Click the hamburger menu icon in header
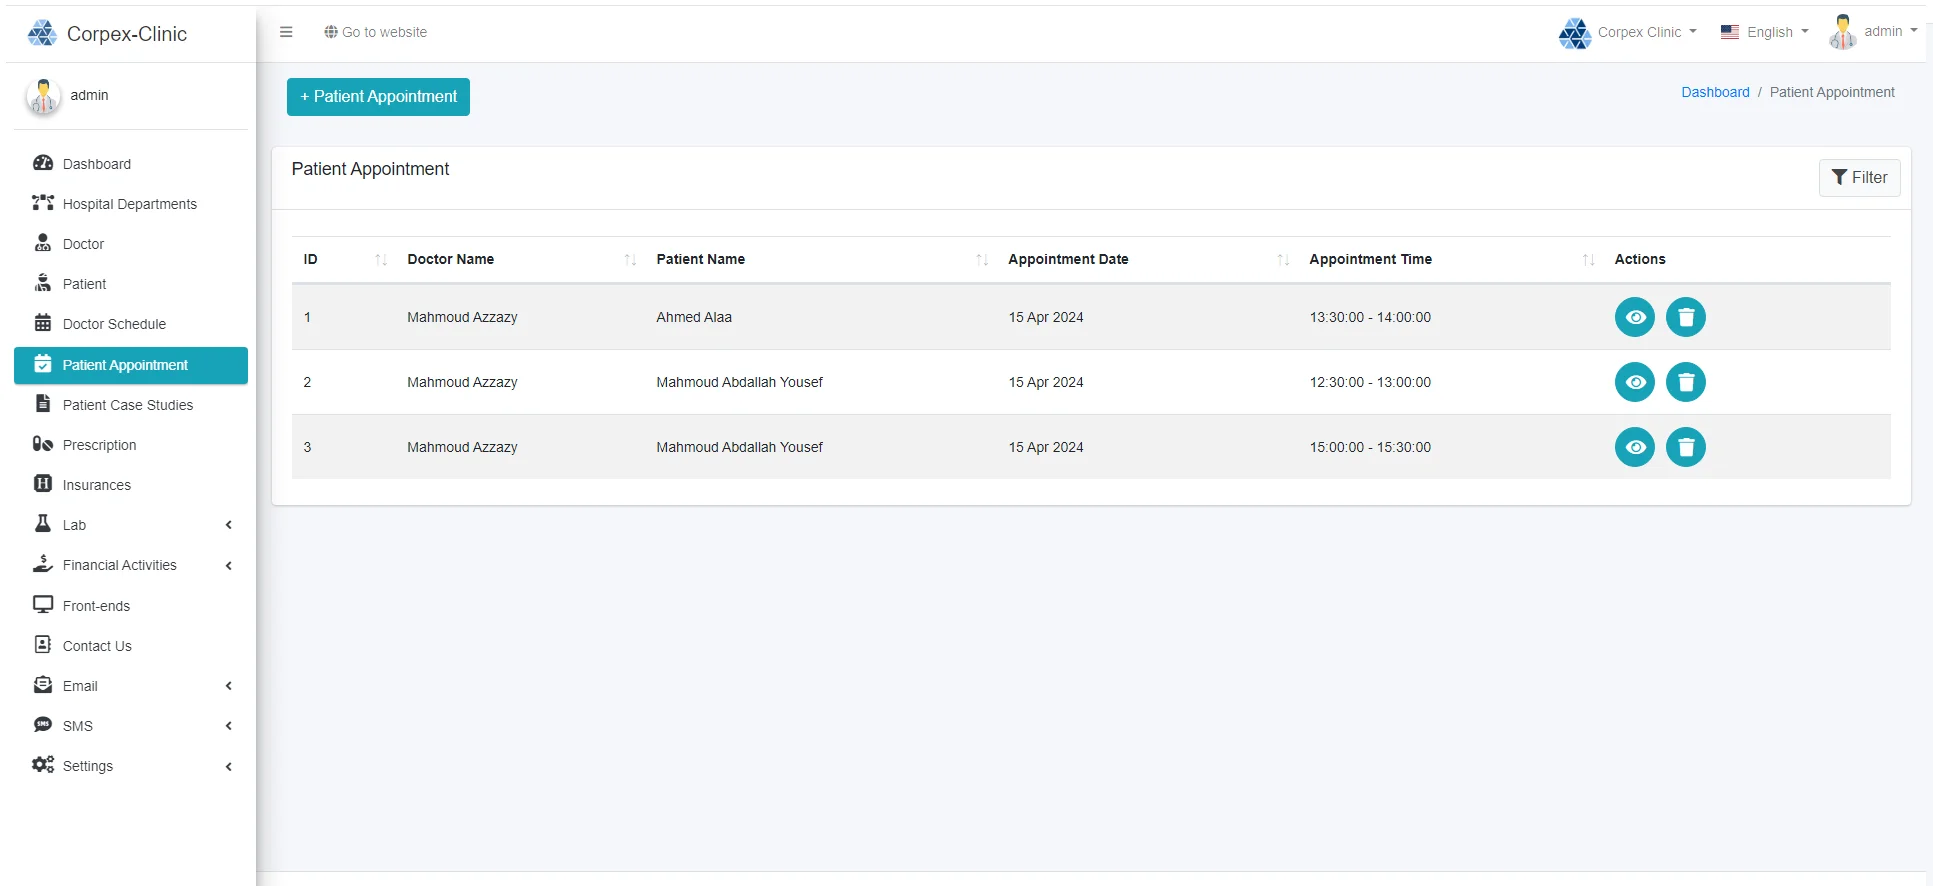Viewport: 1933px width, 886px height. pyautogui.click(x=286, y=32)
